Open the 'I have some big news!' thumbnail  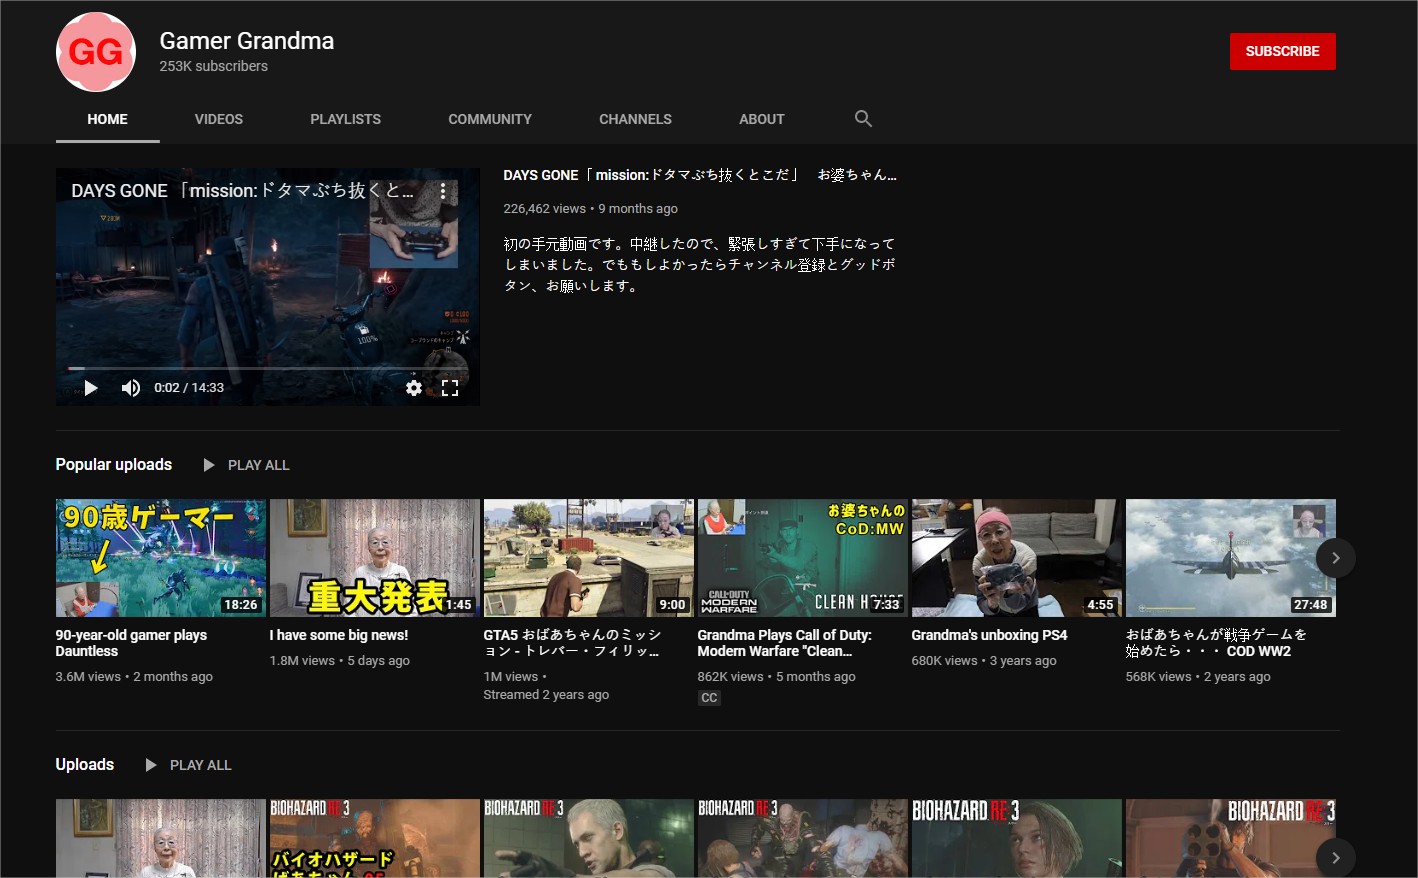pos(375,558)
